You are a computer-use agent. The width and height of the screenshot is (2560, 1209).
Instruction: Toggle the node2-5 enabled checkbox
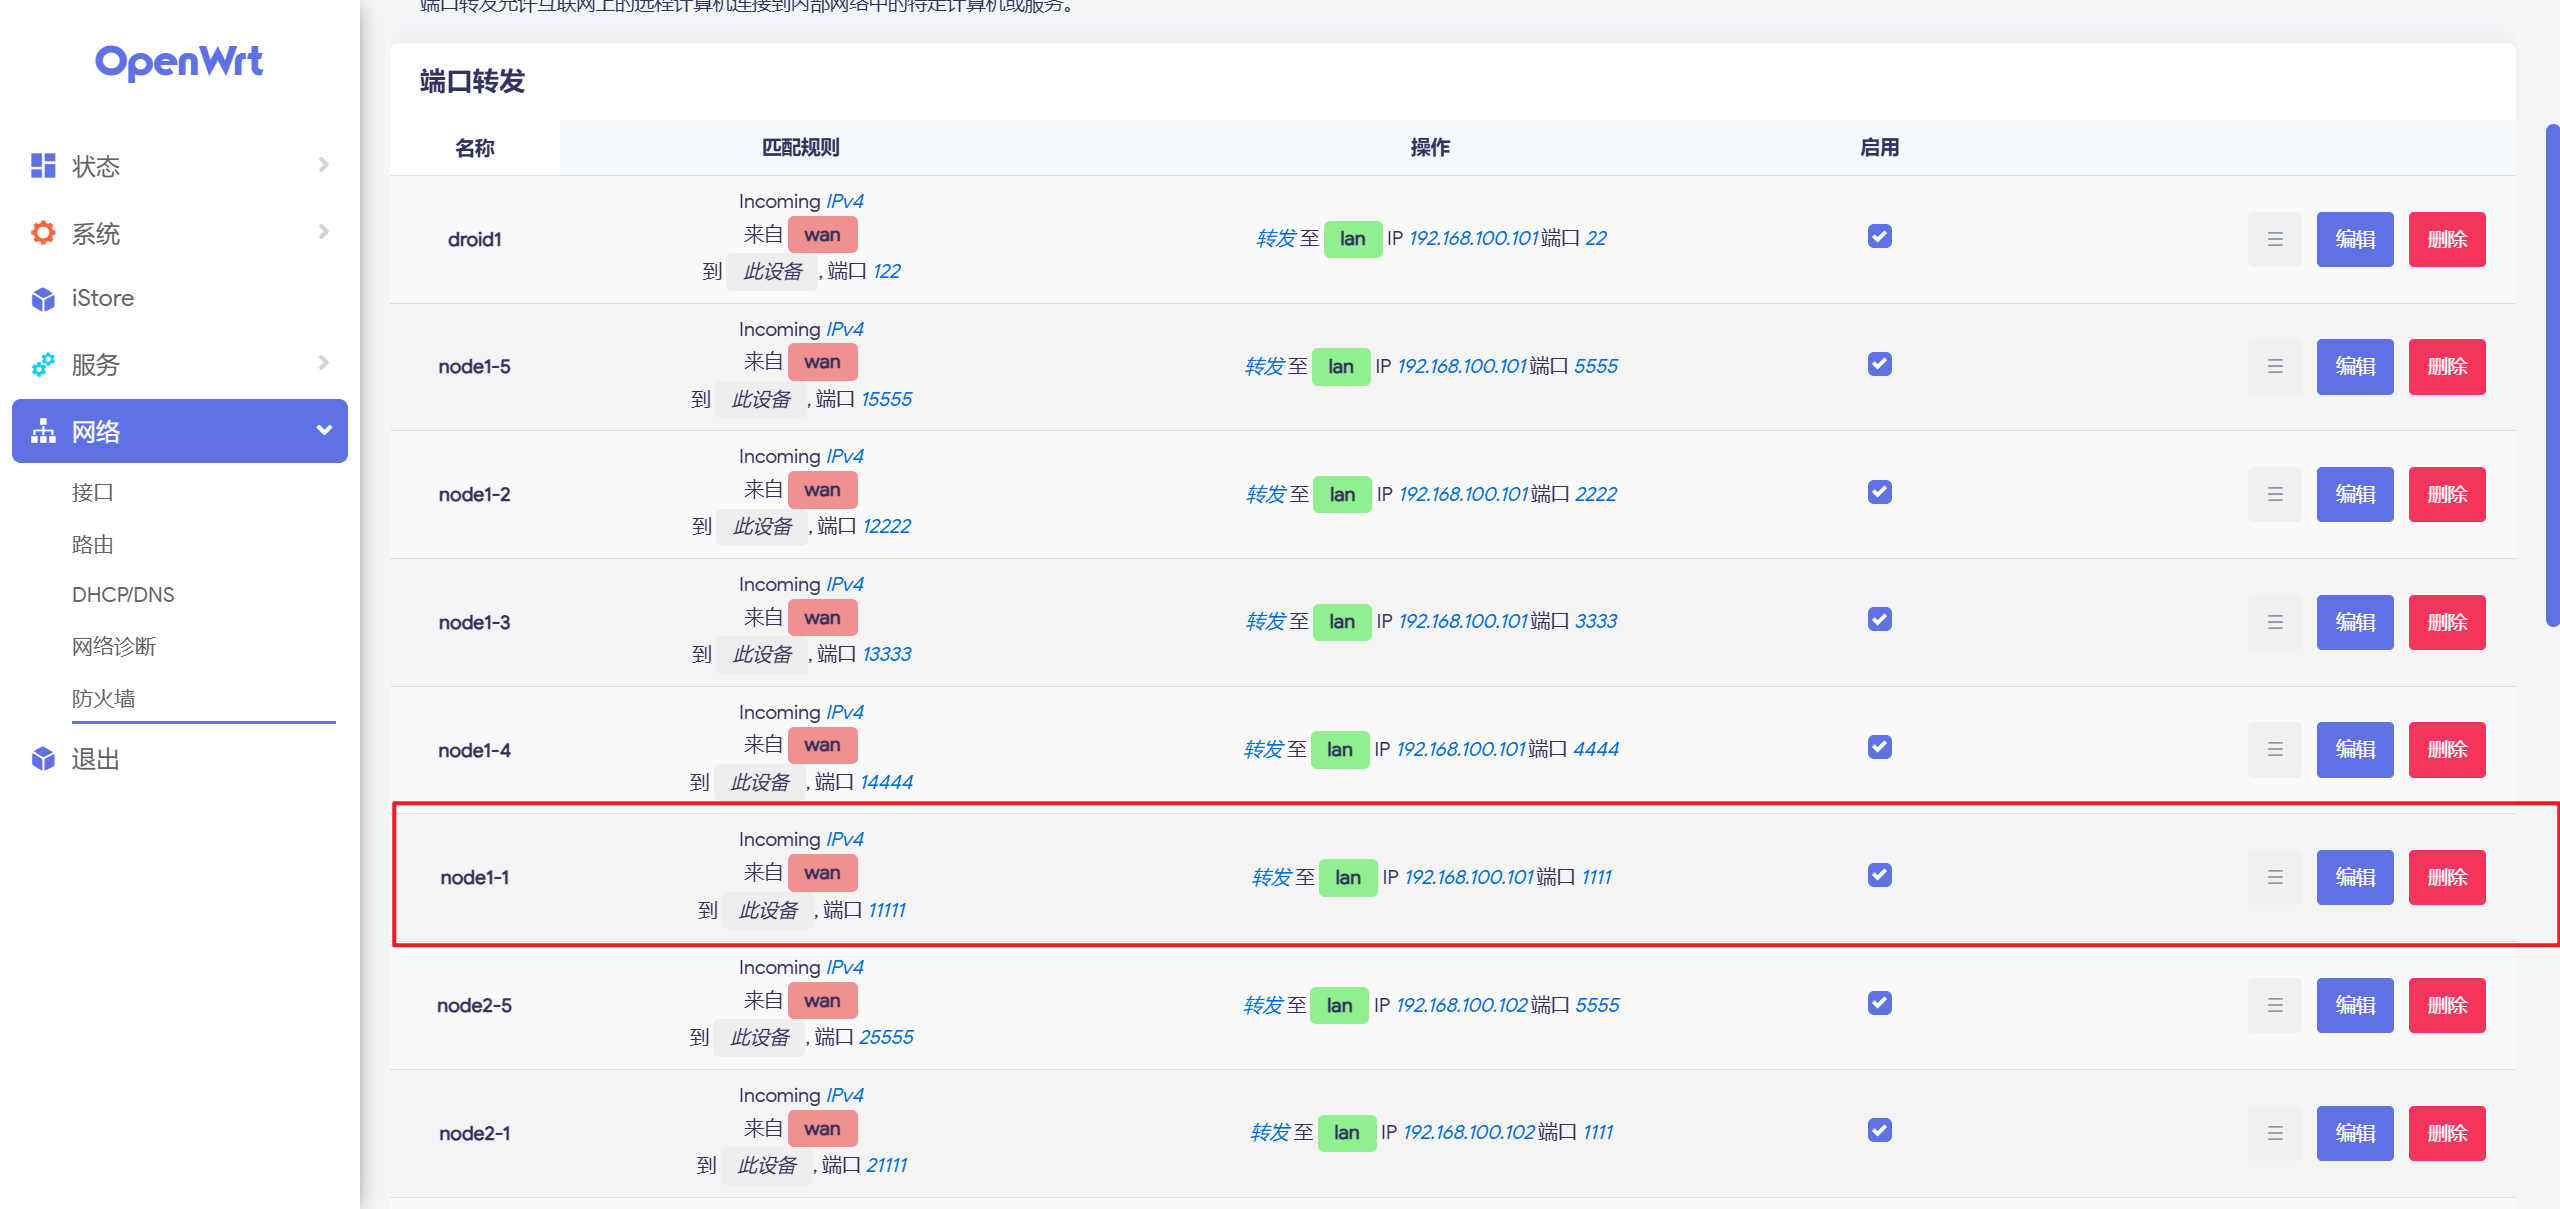pos(1879,1003)
